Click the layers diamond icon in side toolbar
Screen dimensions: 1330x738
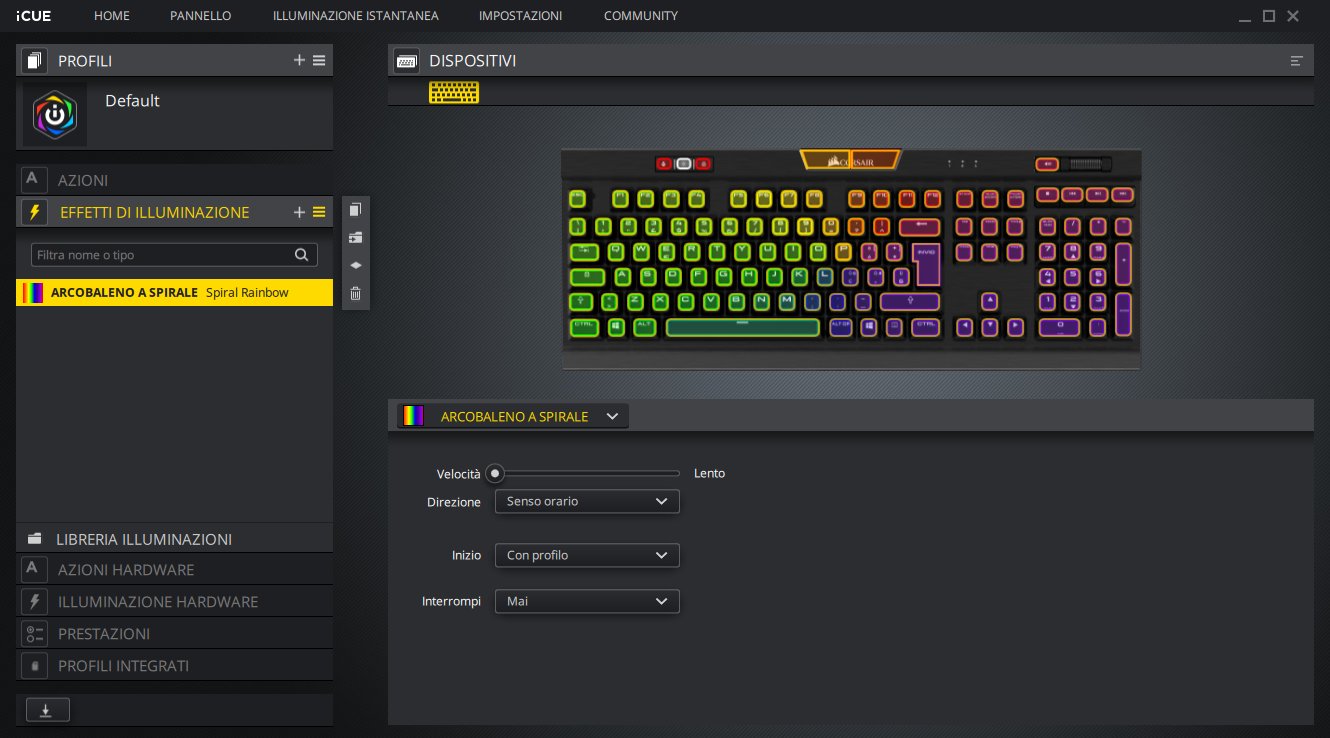click(355, 265)
